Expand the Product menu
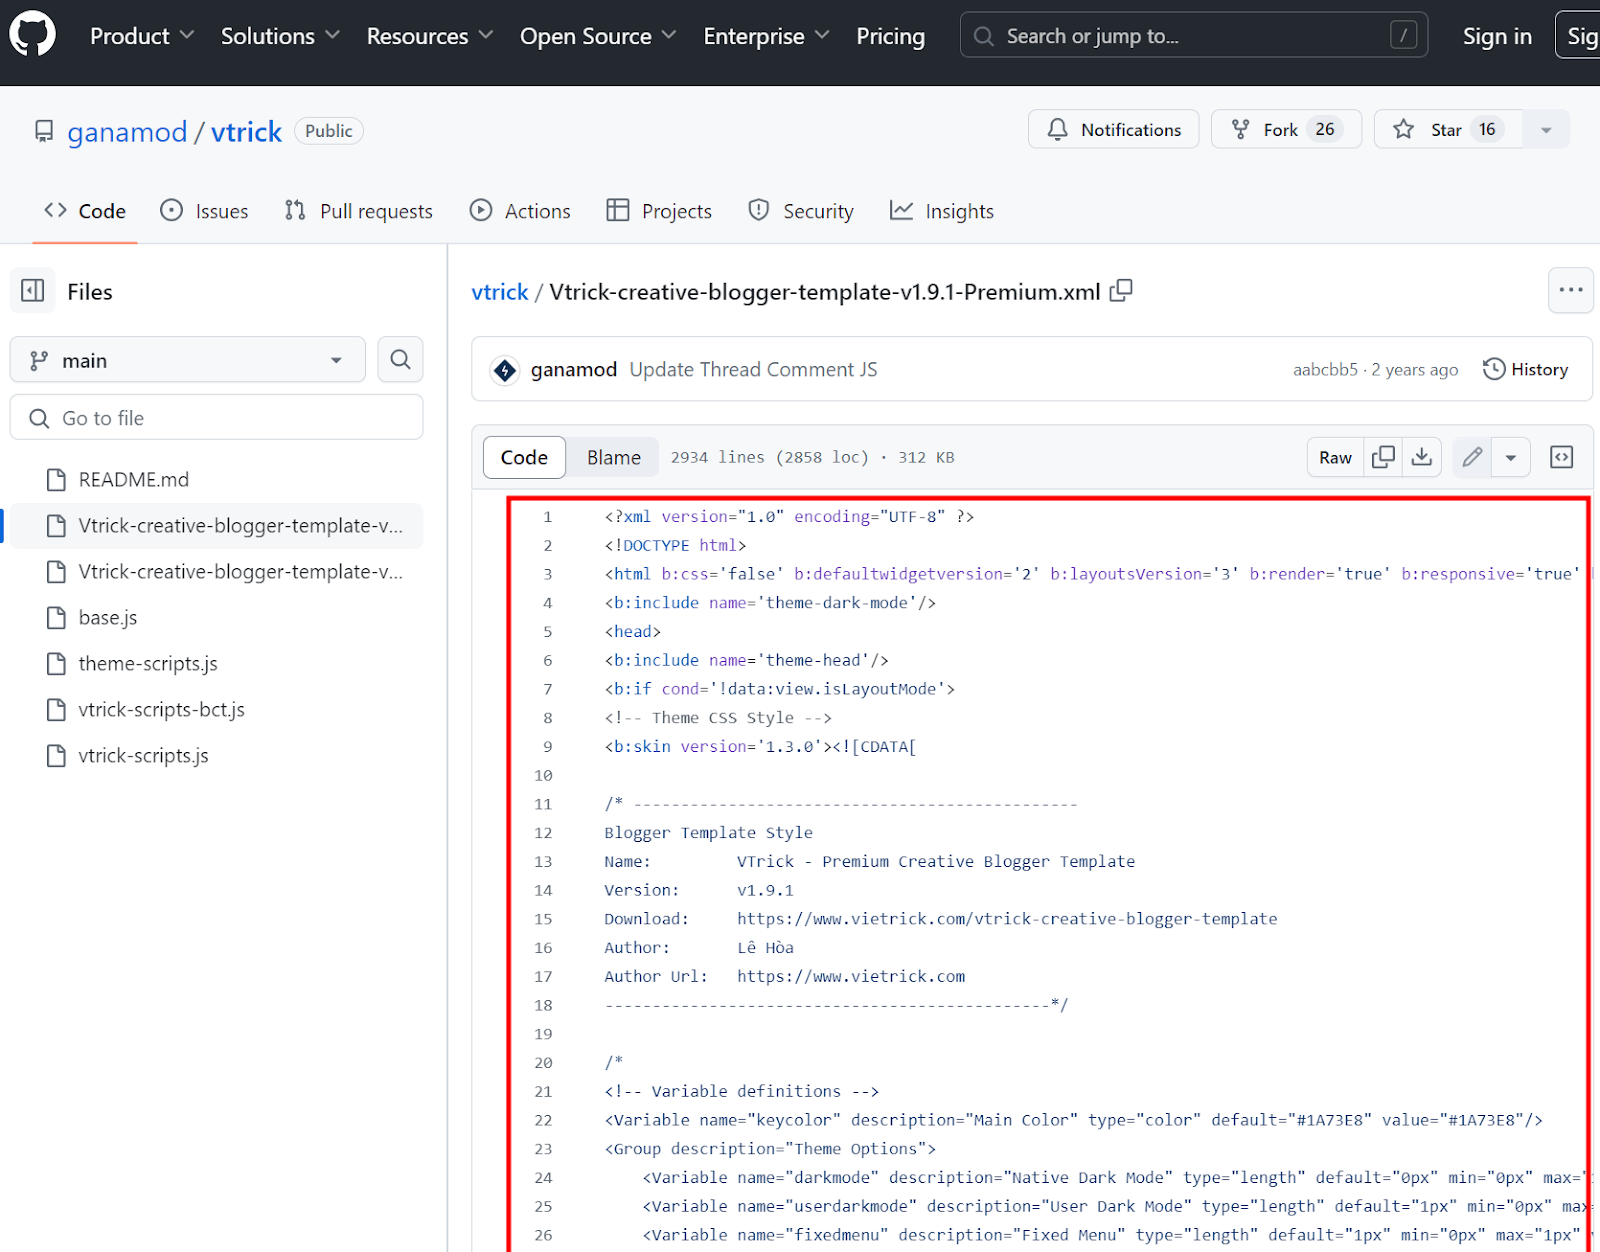This screenshot has width=1600, height=1252. pyautogui.click(x=142, y=36)
